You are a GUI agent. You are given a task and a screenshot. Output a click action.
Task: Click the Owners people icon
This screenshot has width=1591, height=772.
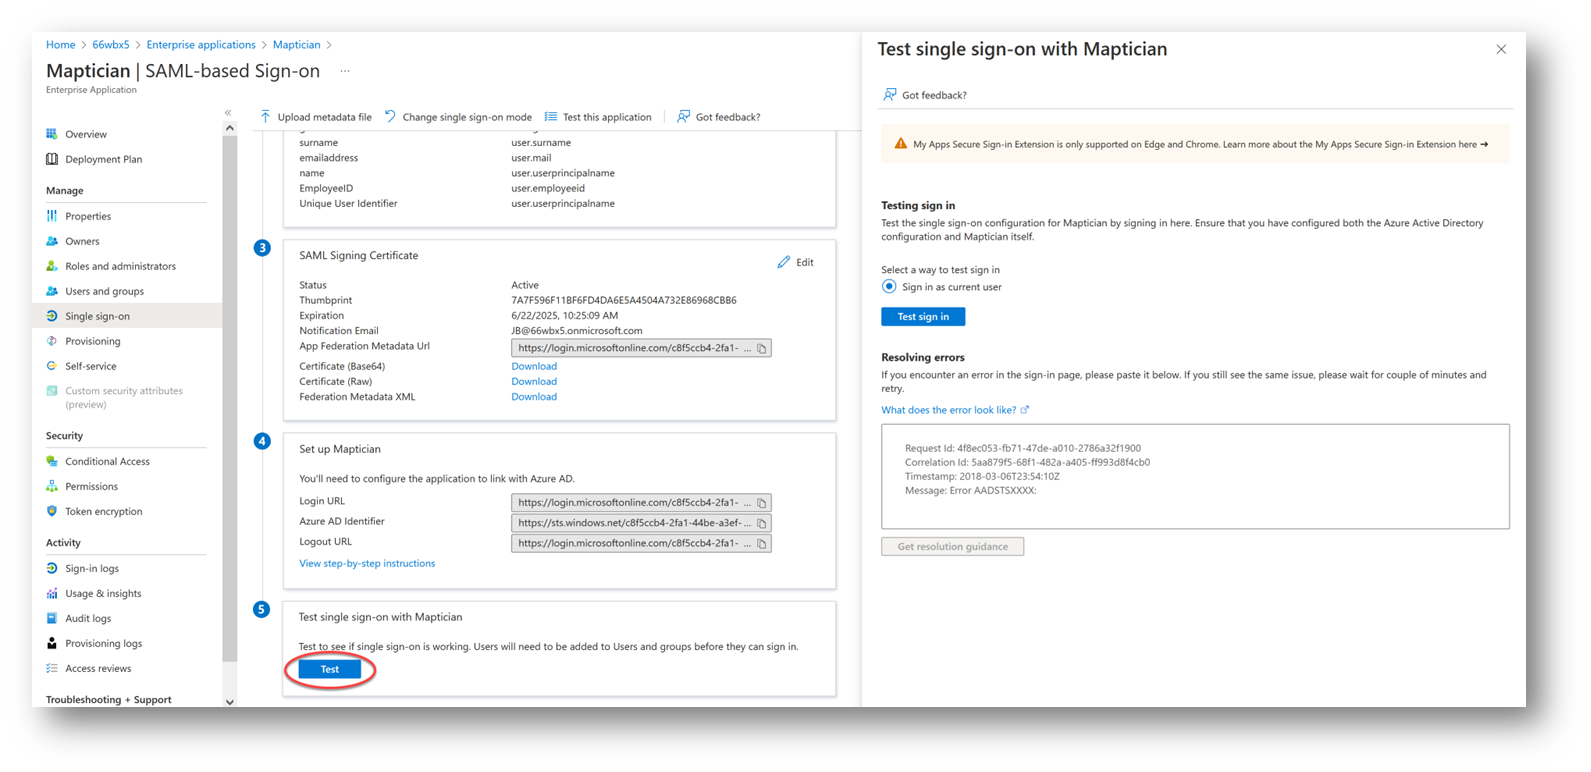click(x=52, y=241)
